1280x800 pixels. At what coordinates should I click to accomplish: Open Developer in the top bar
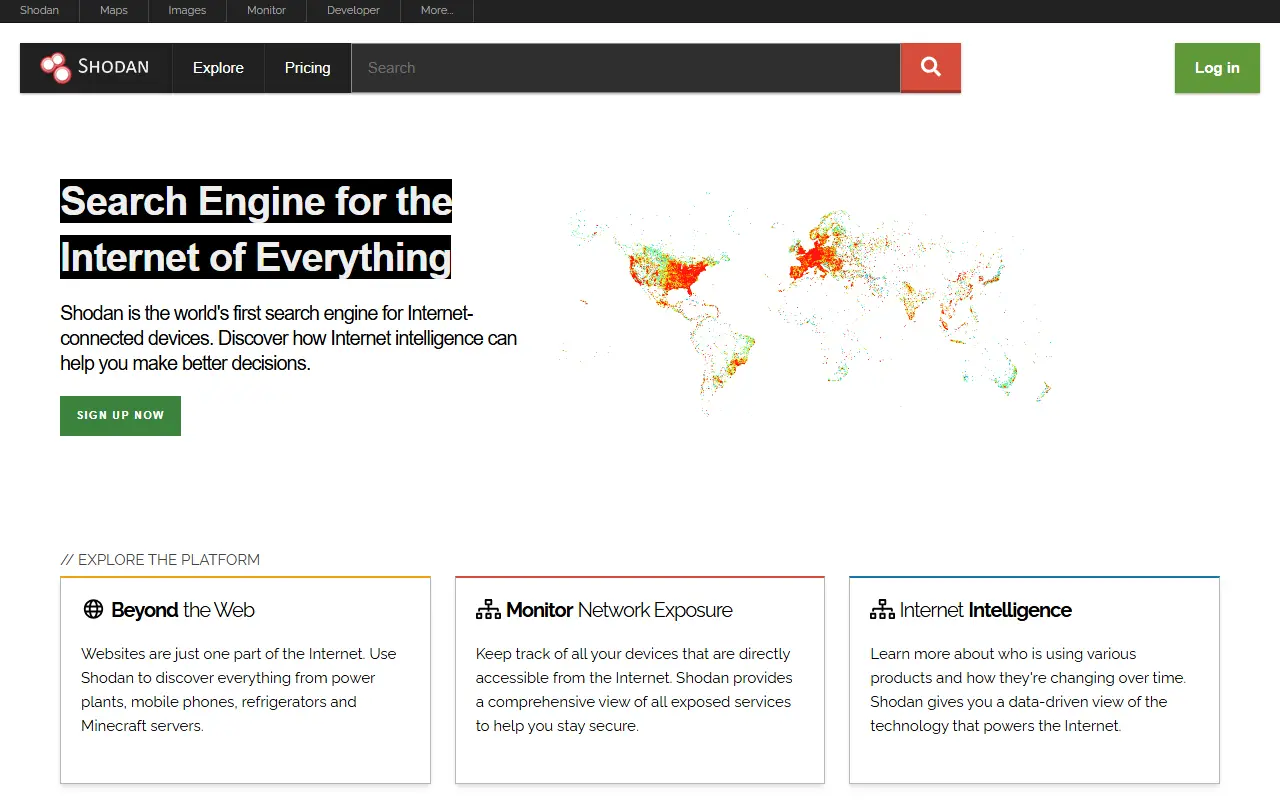[353, 11]
